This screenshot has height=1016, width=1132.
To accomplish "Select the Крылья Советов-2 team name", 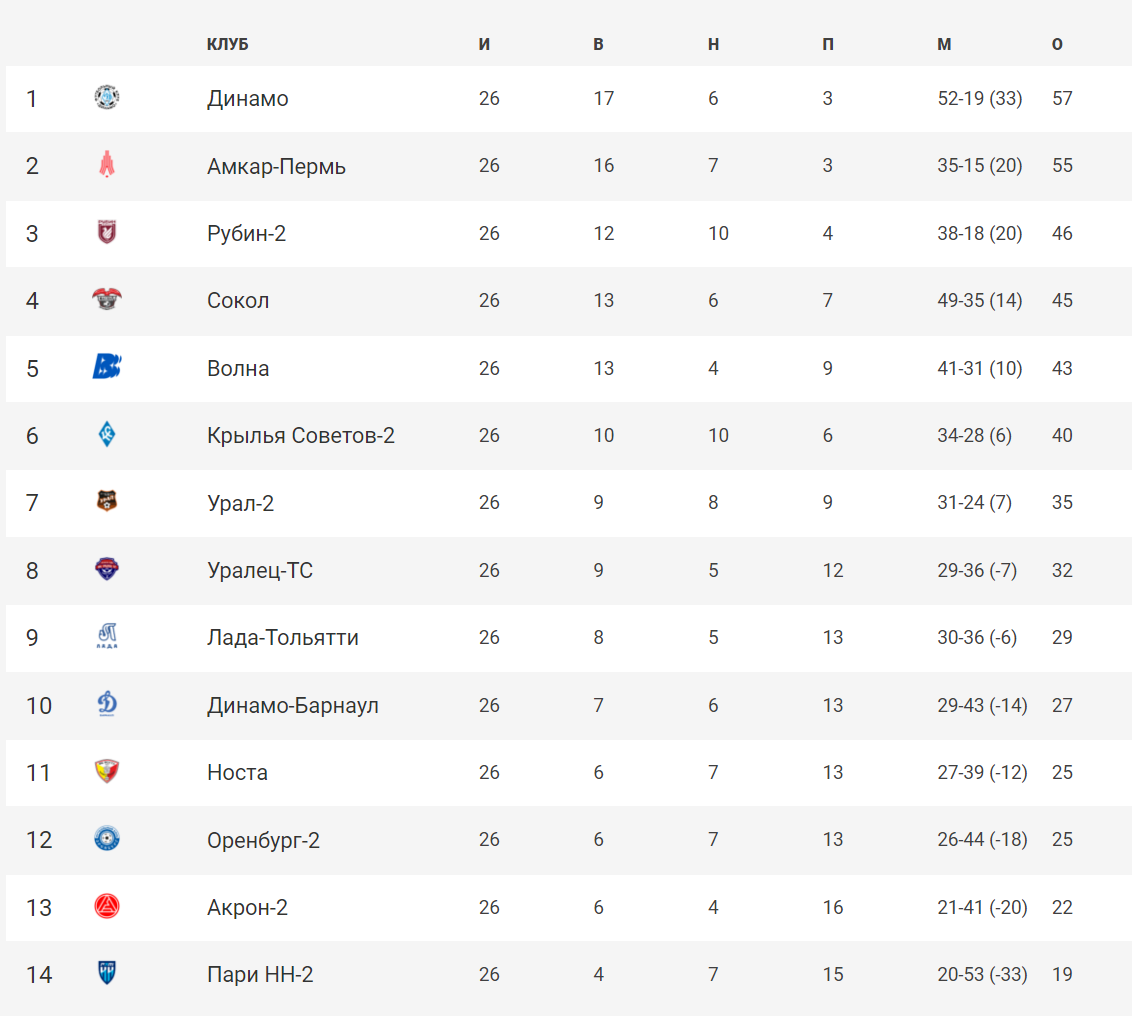I will coord(300,435).
